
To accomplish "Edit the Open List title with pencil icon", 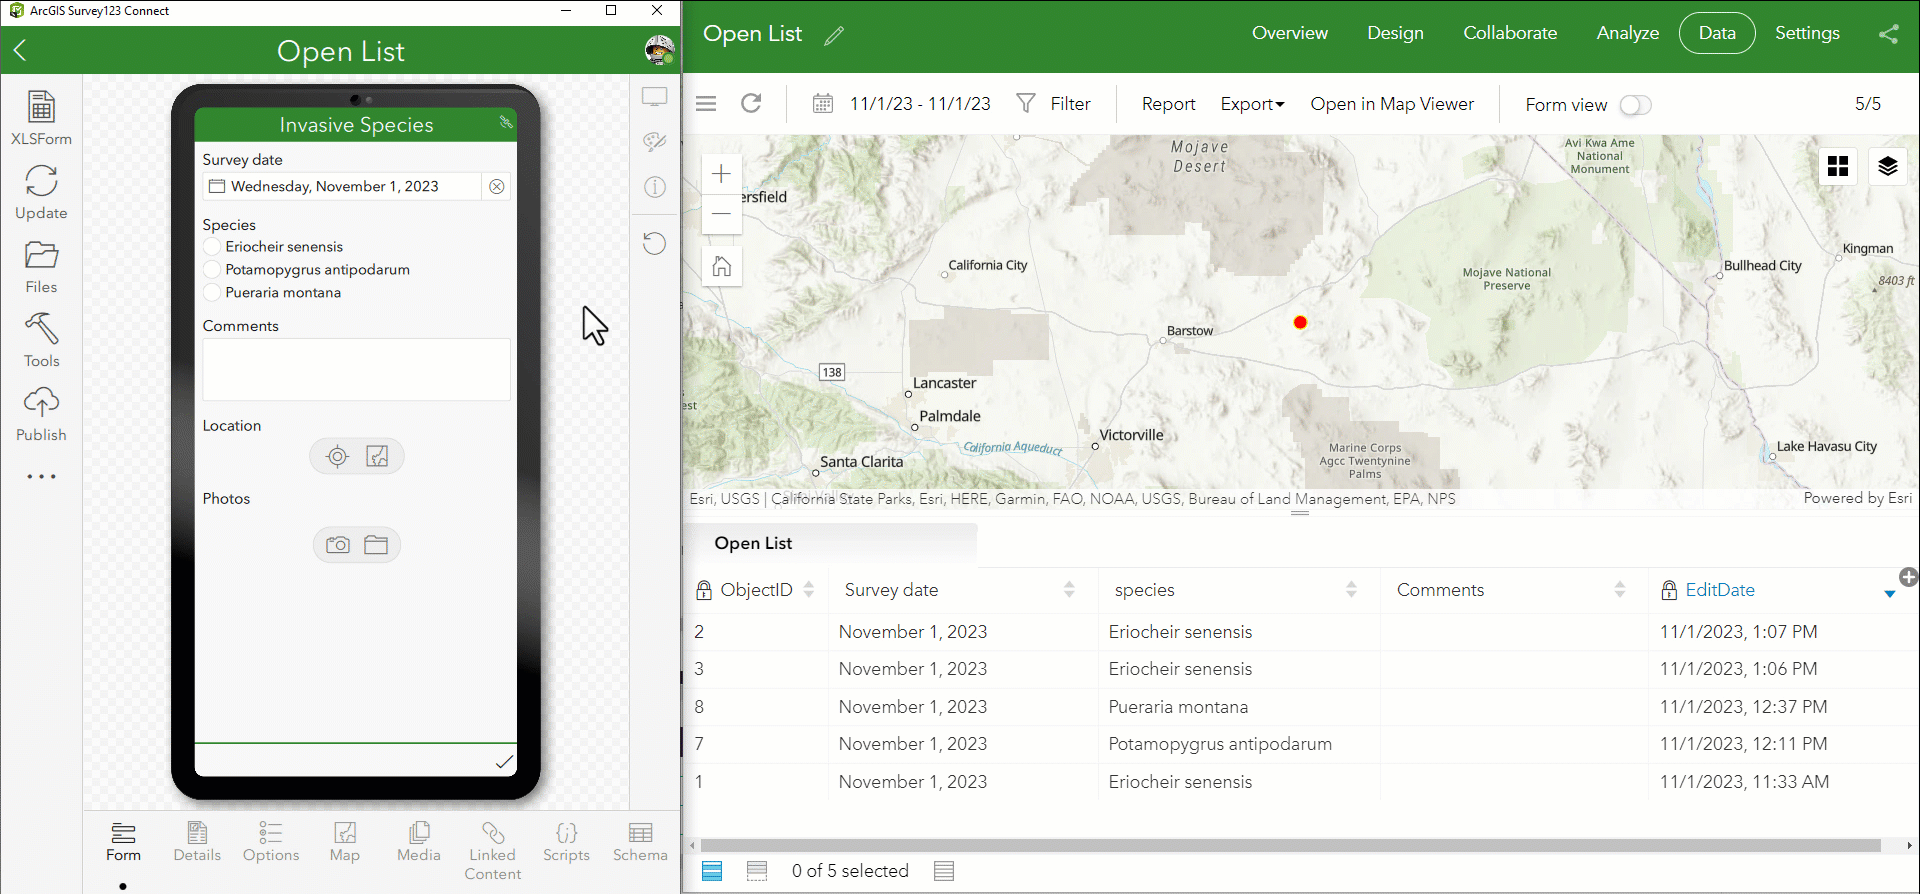I will coord(834,36).
